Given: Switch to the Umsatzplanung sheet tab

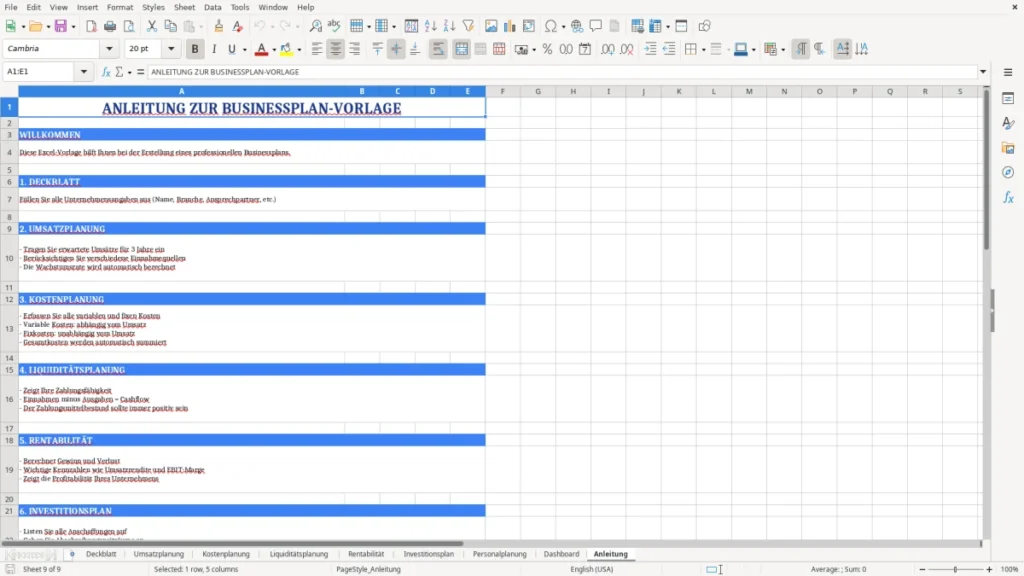Looking at the screenshot, I should pyautogui.click(x=159, y=554).
